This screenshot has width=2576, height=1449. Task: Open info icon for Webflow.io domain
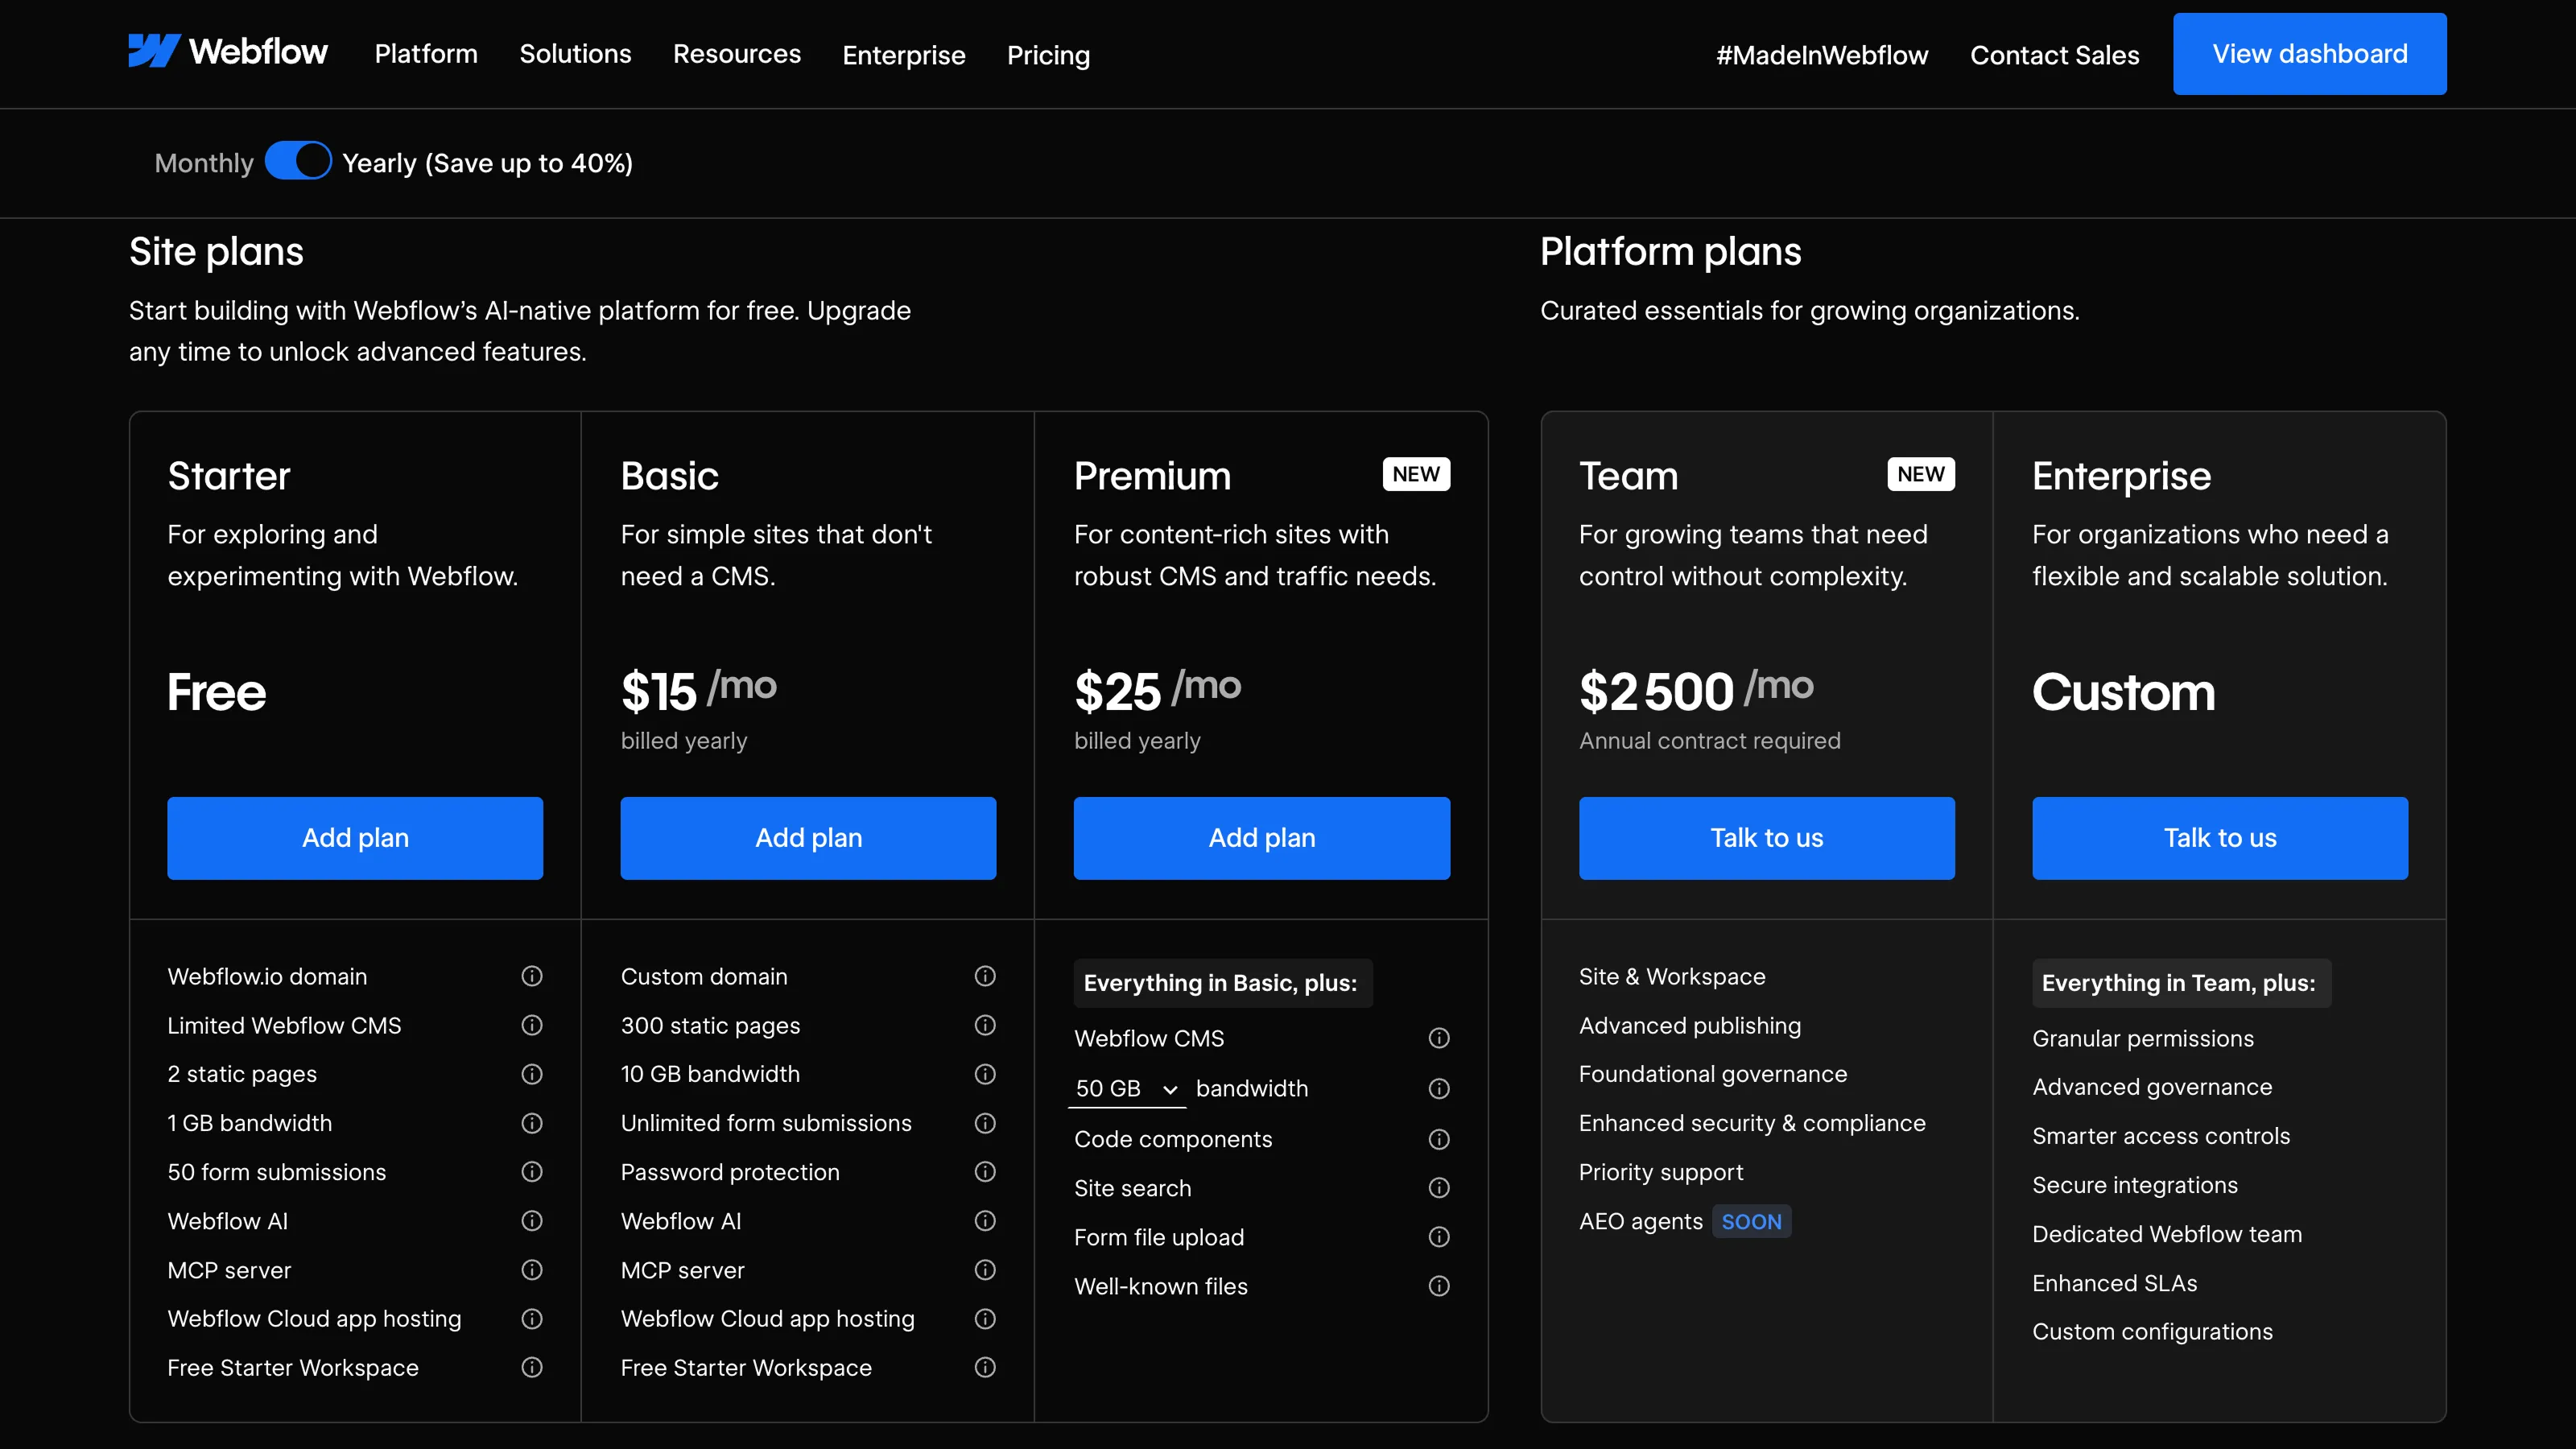point(532,976)
